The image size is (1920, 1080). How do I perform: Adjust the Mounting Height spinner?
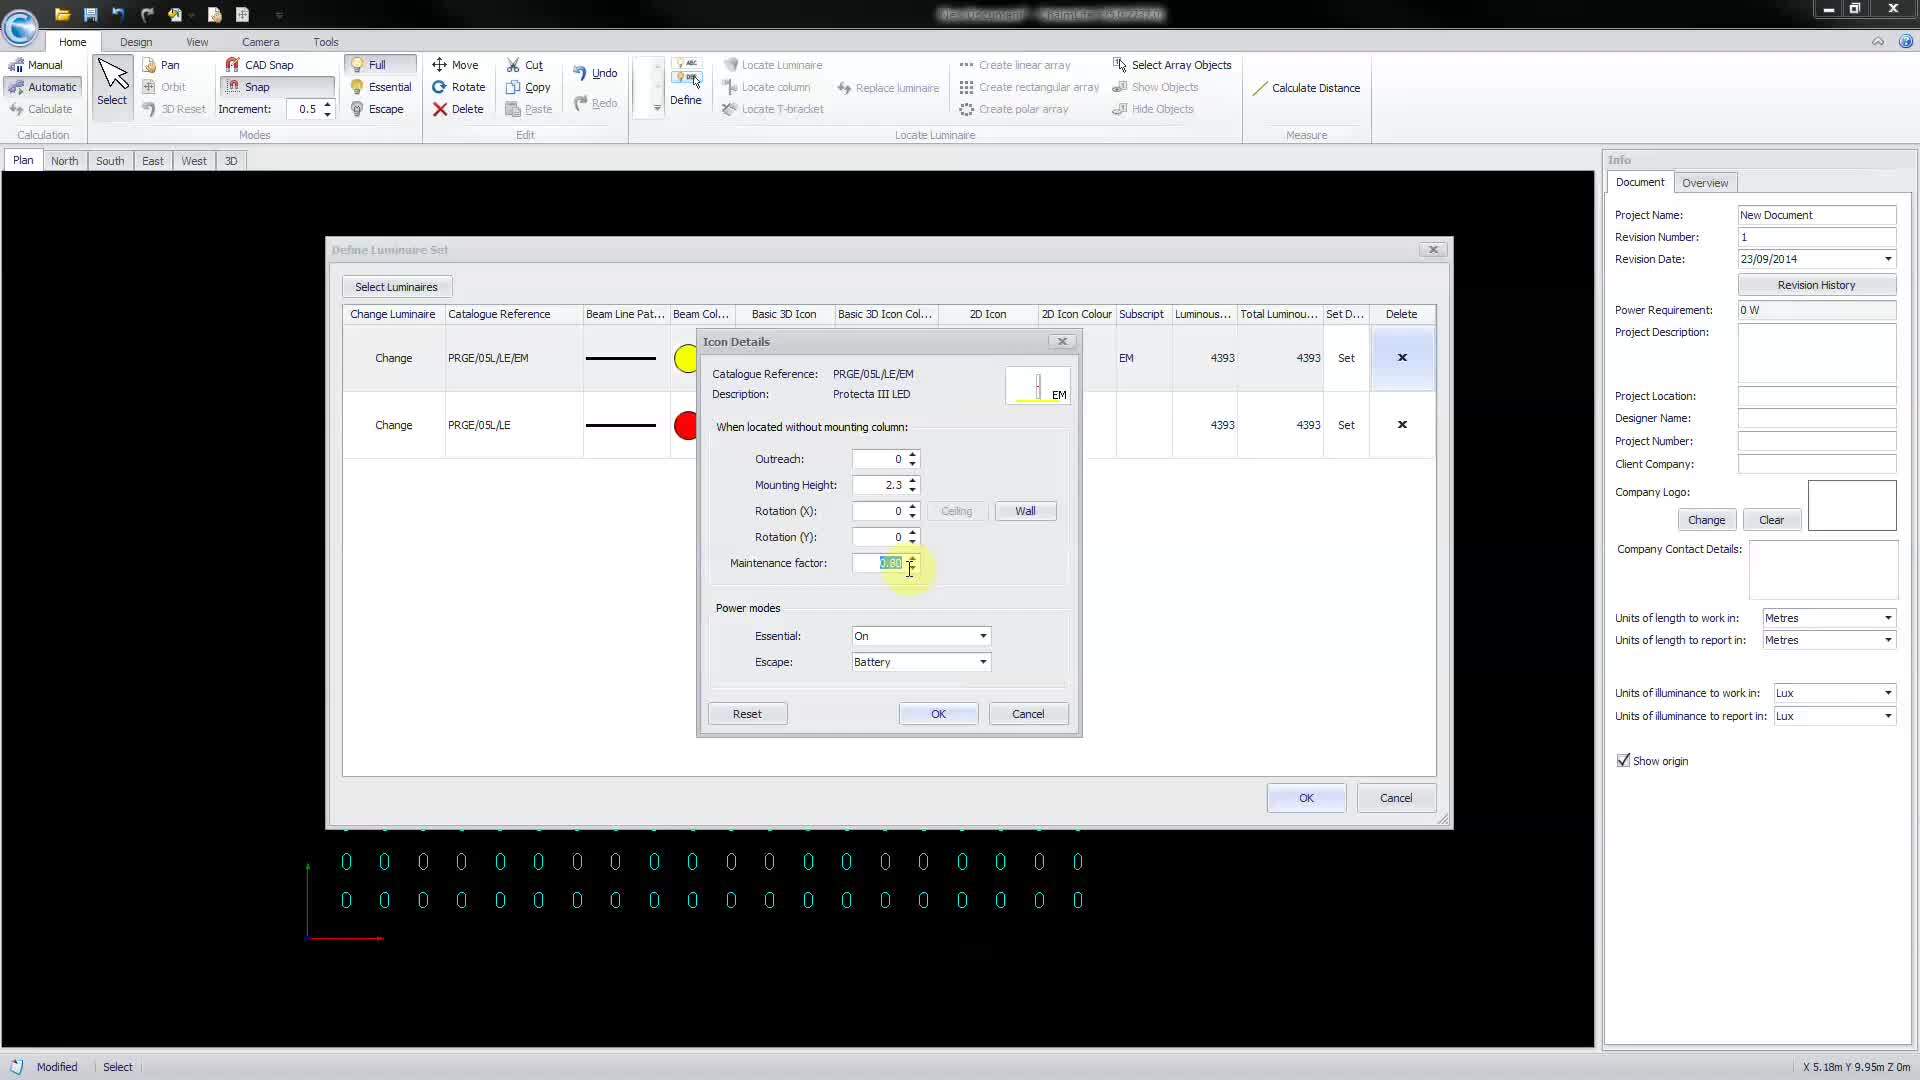(912, 485)
